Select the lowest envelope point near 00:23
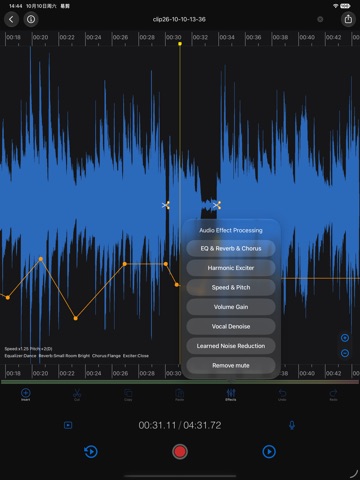 (76, 318)
